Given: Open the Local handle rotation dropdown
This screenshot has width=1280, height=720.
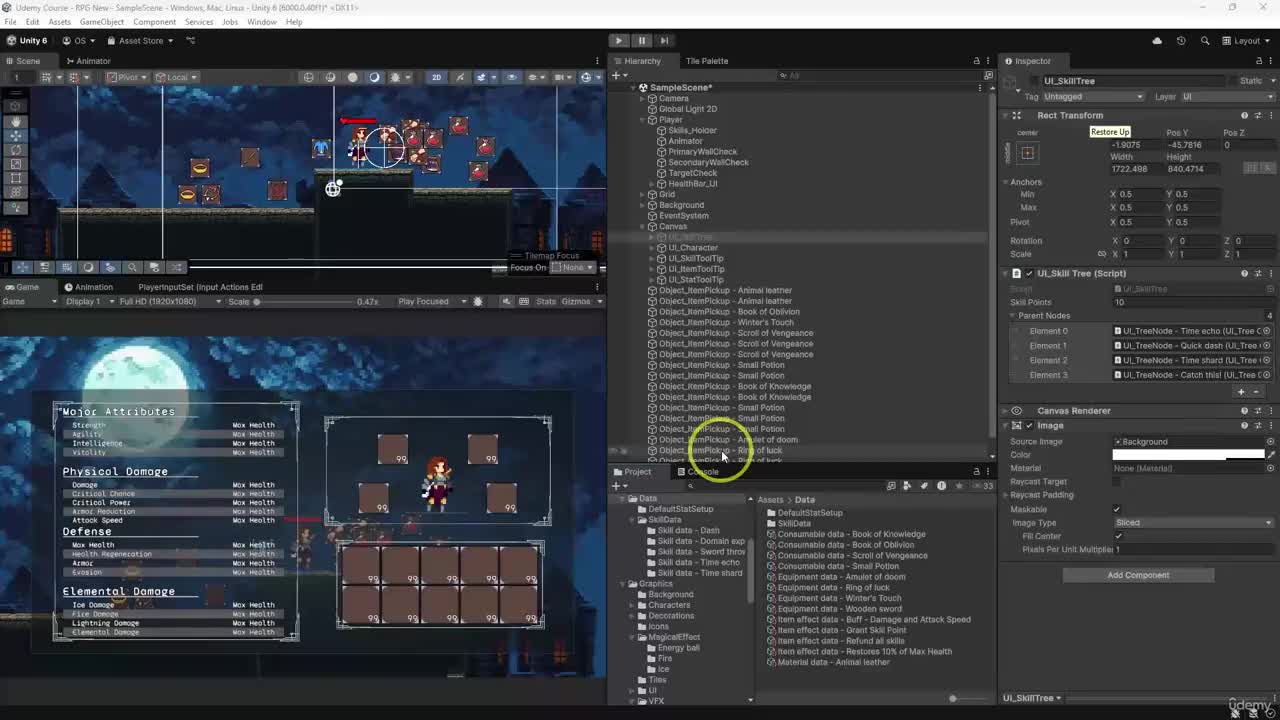Looking at the screenshot, I should pos(177,77).
